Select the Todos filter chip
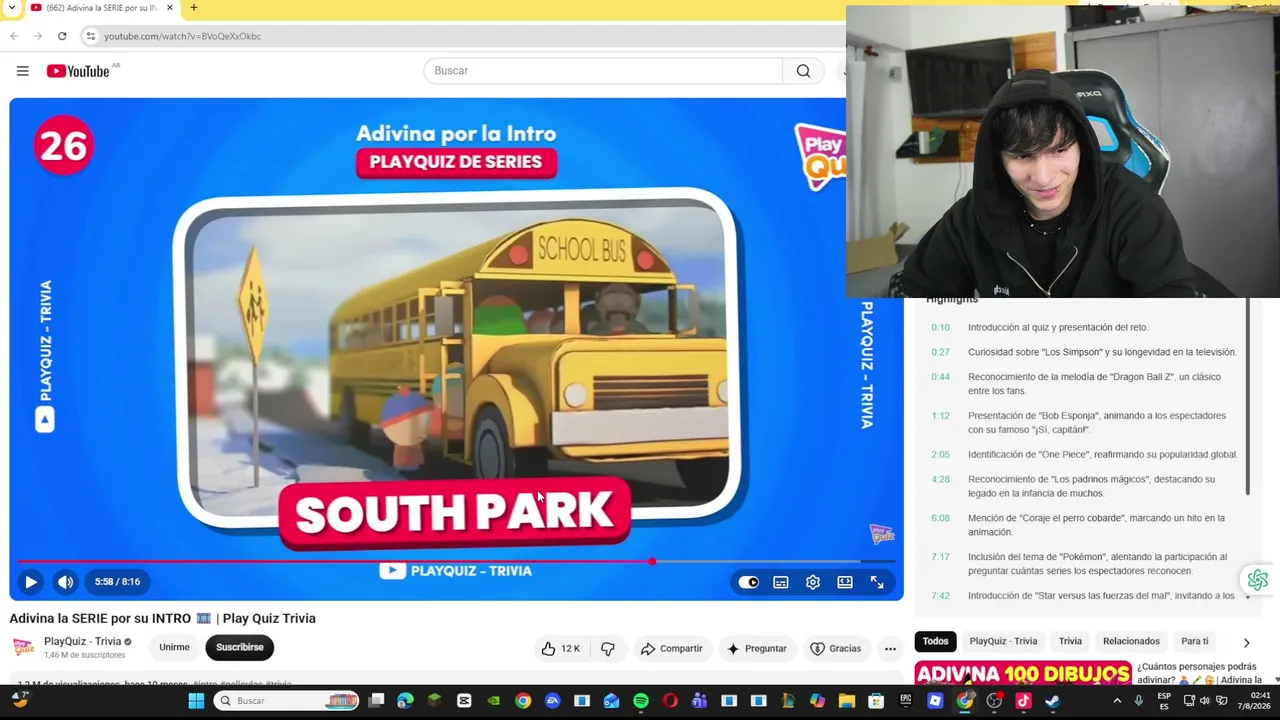1280x720 pixels. pyautogui.click(x=935, y=641)
